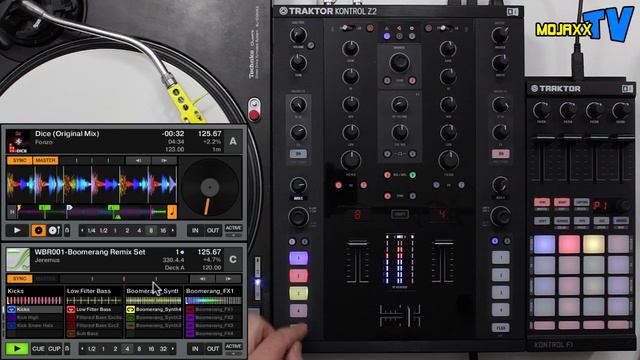The width and height of the screenshot is (640, 360).
Task: Enable dimmed MASTER on Deck C
Action: pos(45,279)
